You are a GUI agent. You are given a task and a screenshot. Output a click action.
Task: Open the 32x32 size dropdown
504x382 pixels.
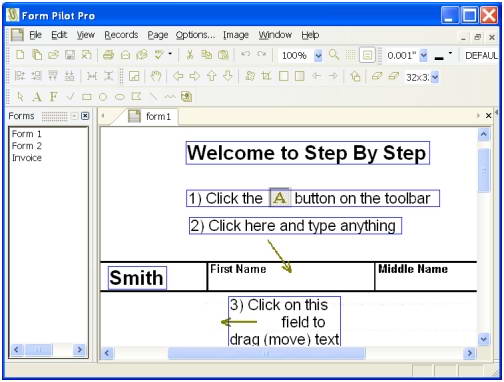pos(435,77)
